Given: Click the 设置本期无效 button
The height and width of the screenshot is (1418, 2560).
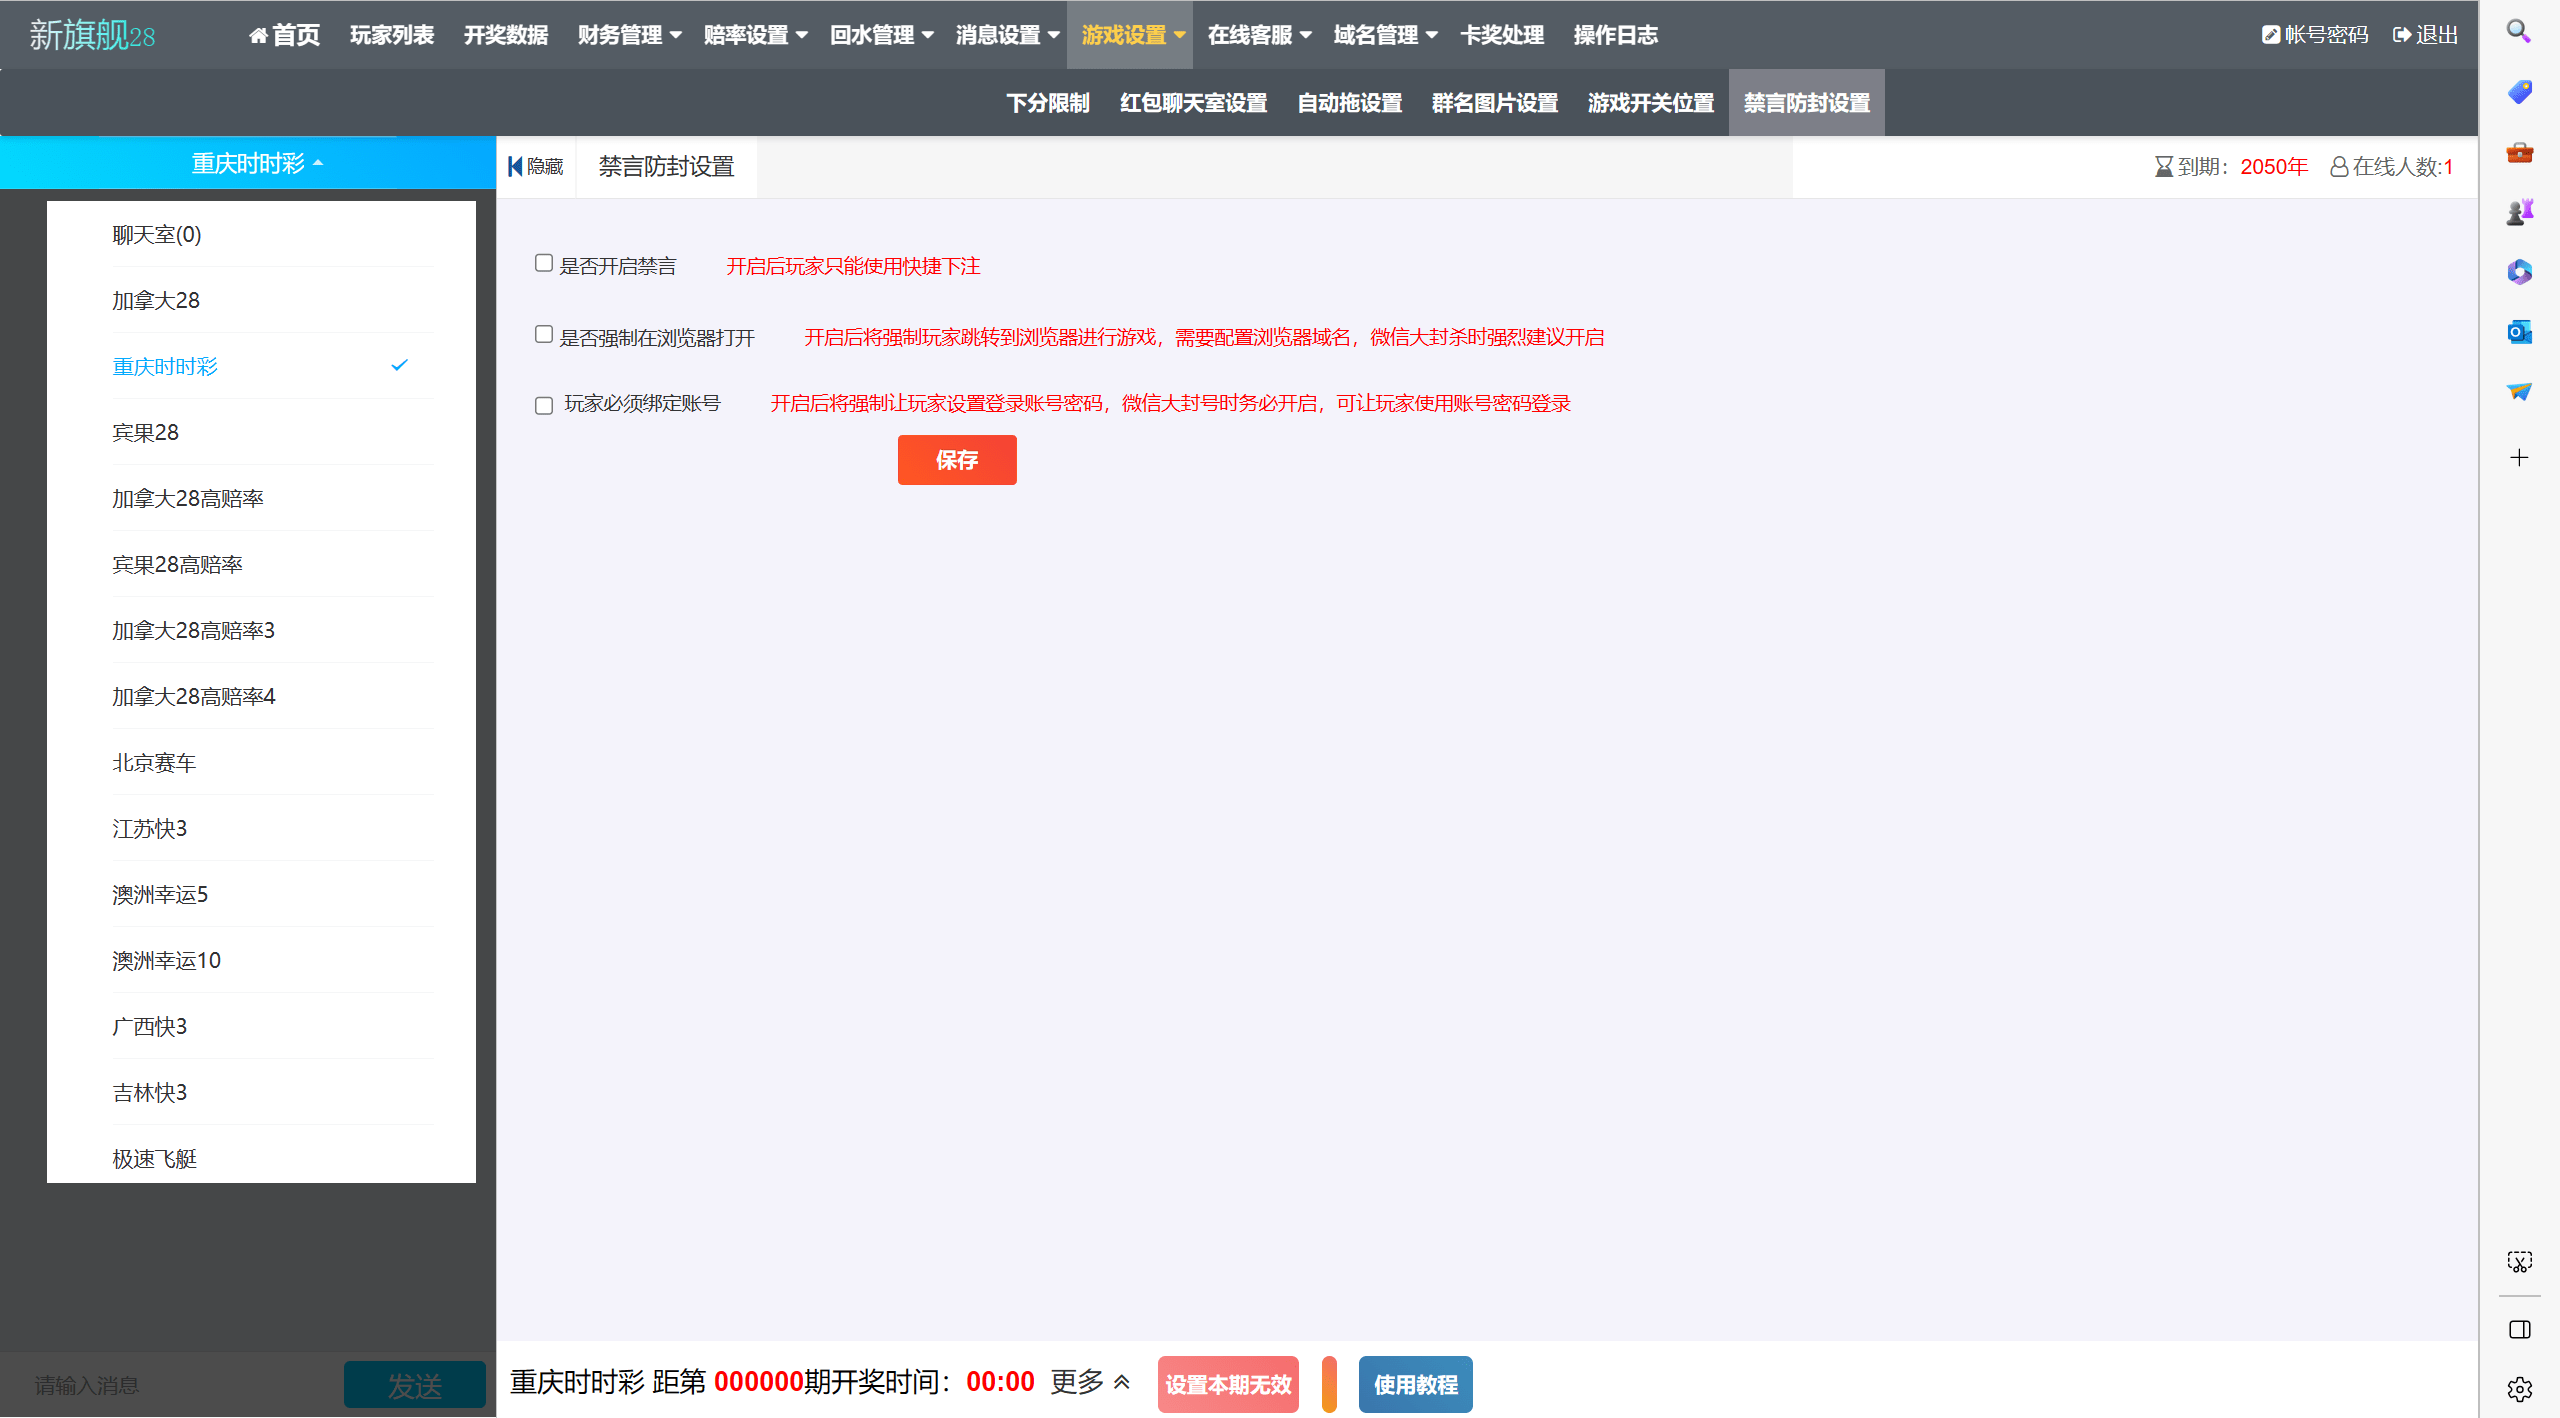Looking at the screenshot, I should click(1228, 1385).
